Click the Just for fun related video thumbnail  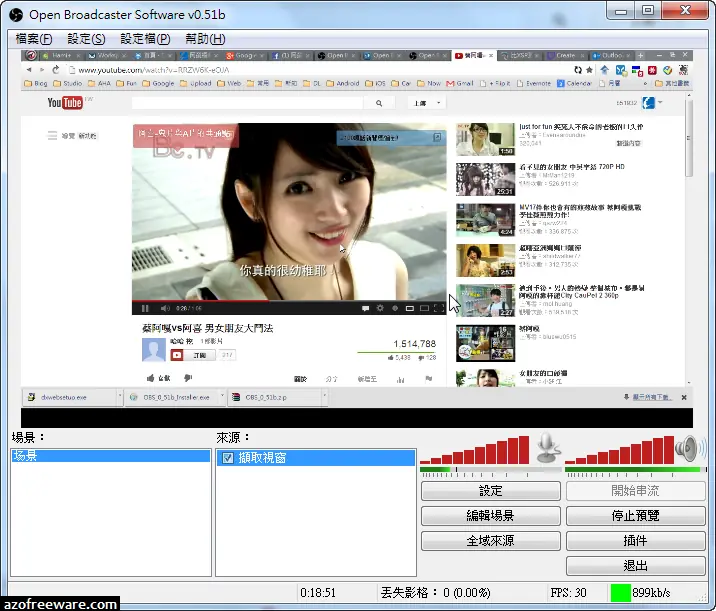coord(485,139)
